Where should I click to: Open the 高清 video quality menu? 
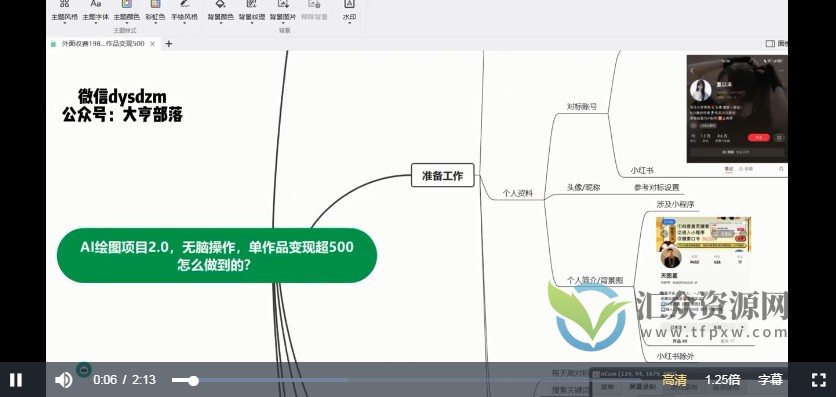click(x=674, y=380)
